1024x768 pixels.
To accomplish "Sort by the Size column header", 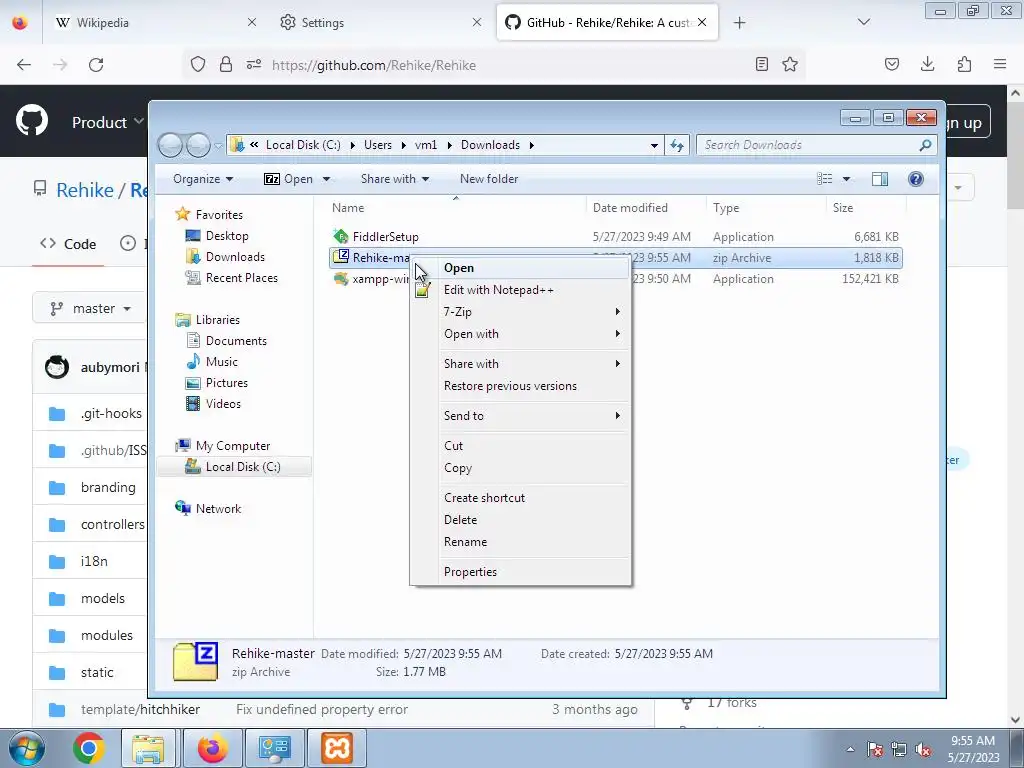I will pyautogui.click(x=842, y=208).
